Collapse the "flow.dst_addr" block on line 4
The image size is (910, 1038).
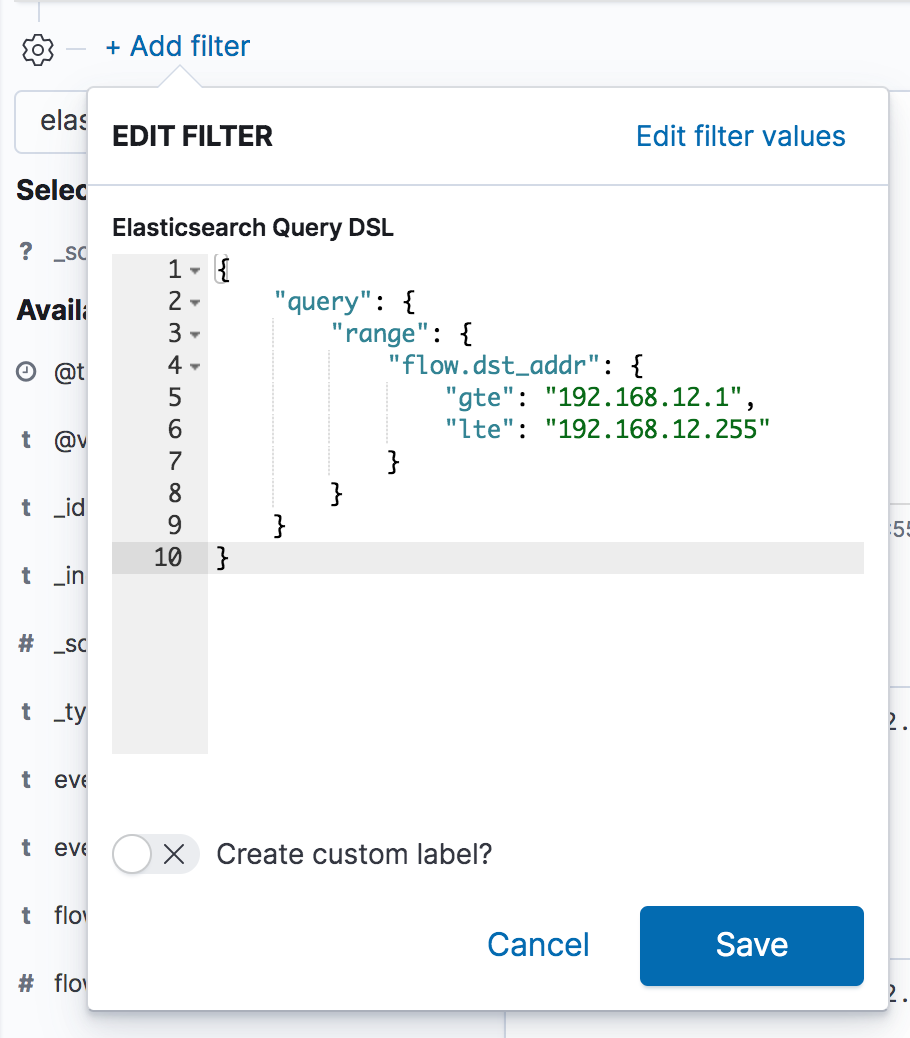coord(194,365)
